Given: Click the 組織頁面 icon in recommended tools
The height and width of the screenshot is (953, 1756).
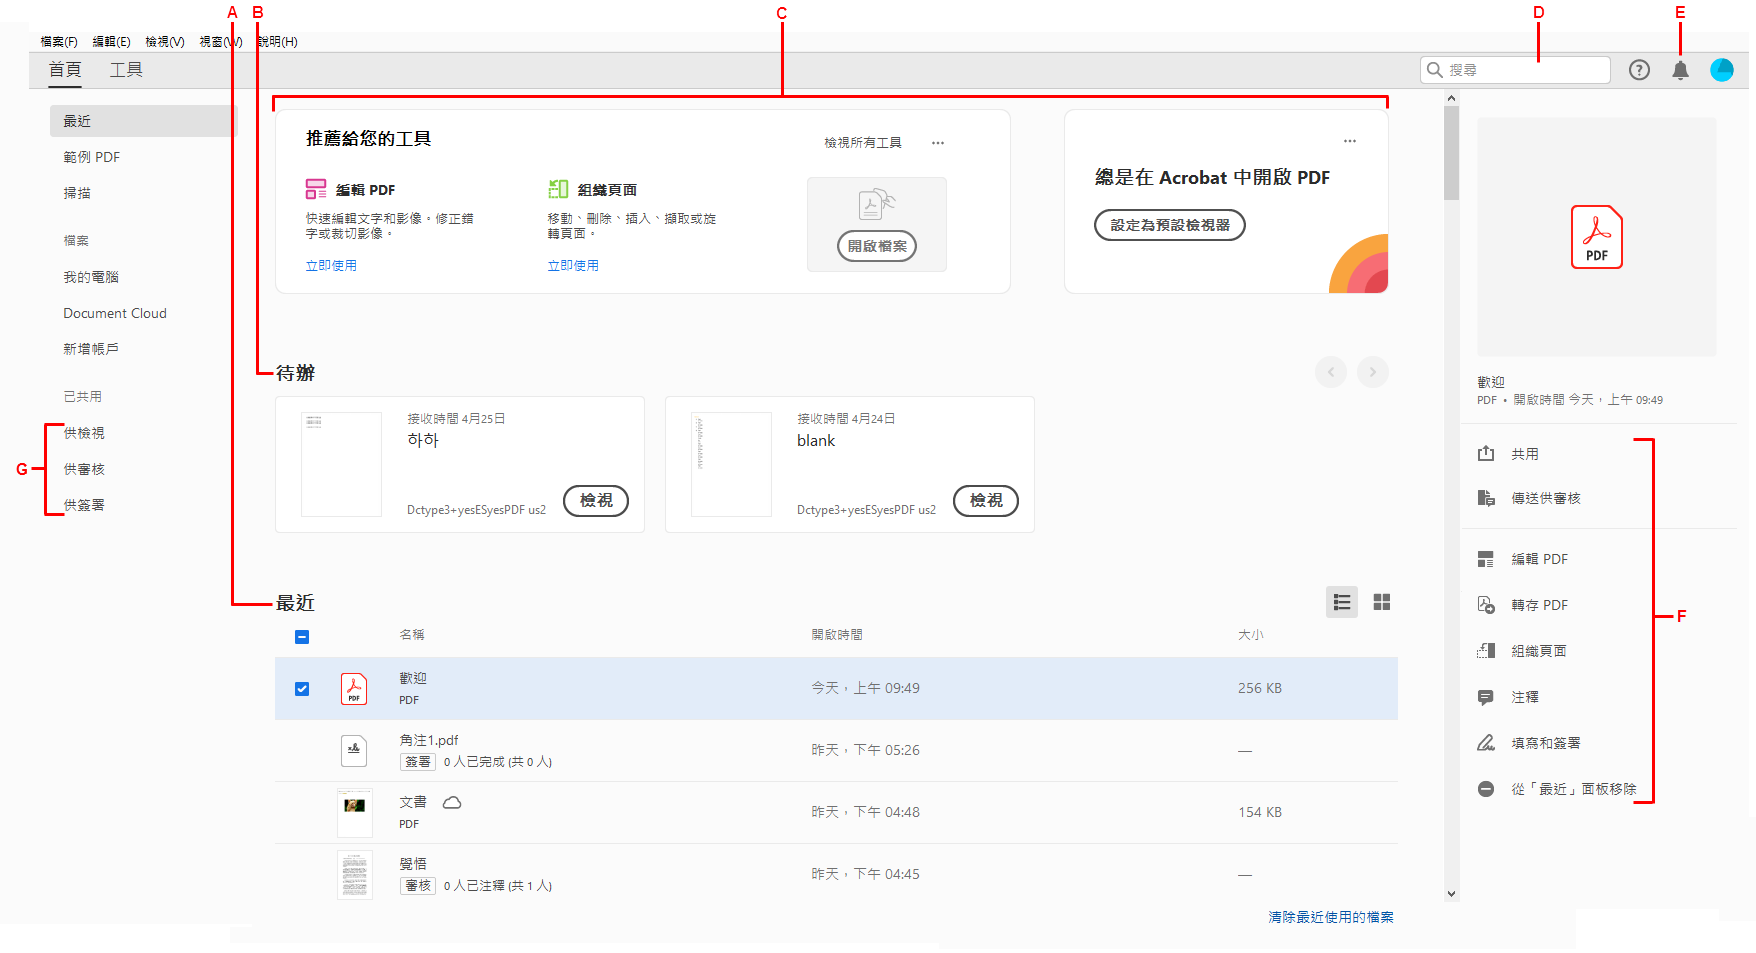Looking at the screenshot, I should (558, 189).
